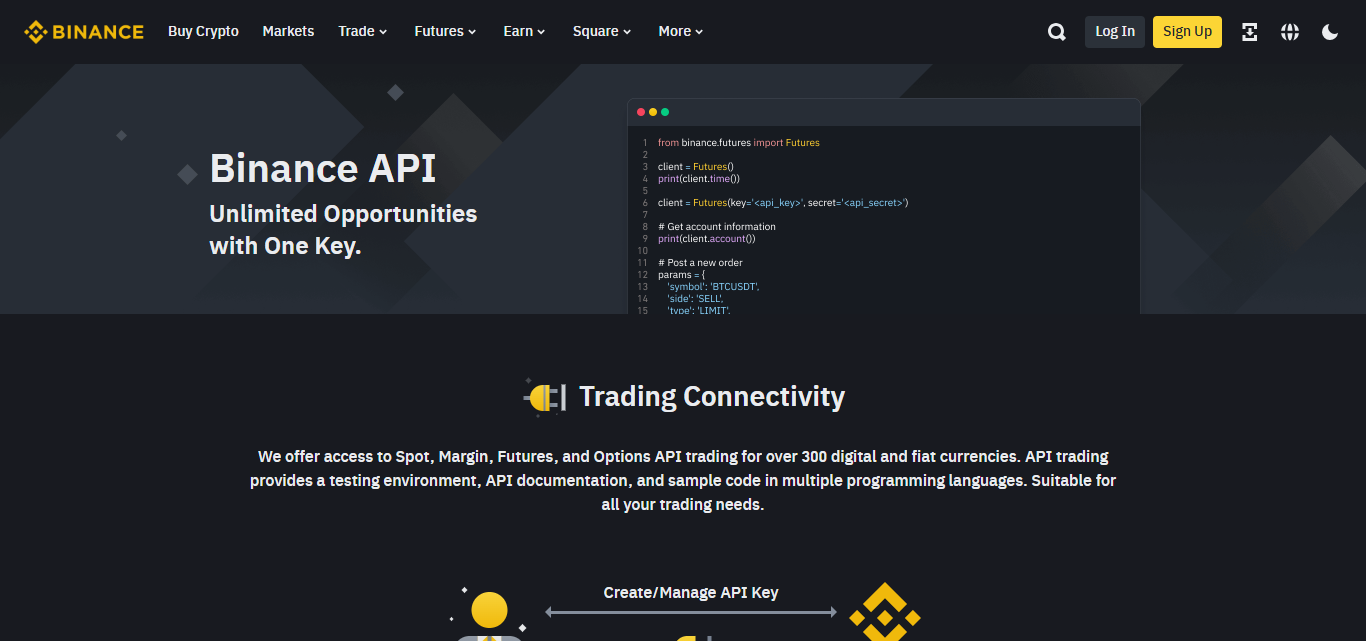
Task: Click the Trading Connectivity heading
Action: (x=712, y=397)
